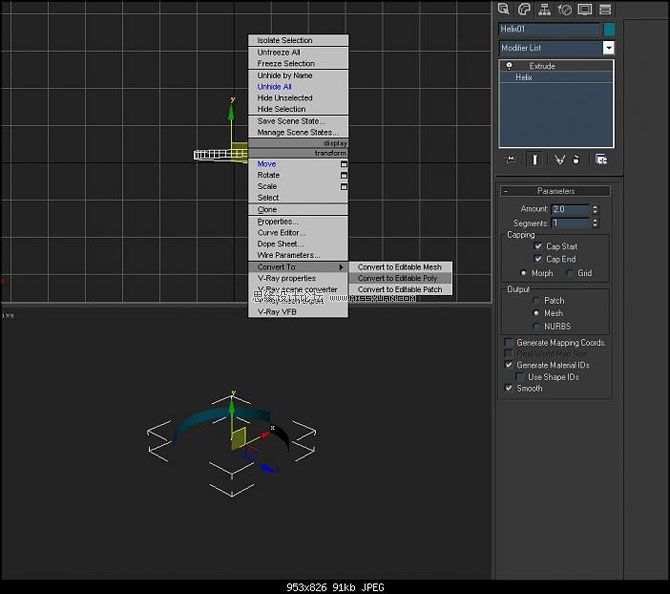This screenshot has height=594, width=670.
Task: Choose Save Scene State menu entry
Action: point(298,121)
